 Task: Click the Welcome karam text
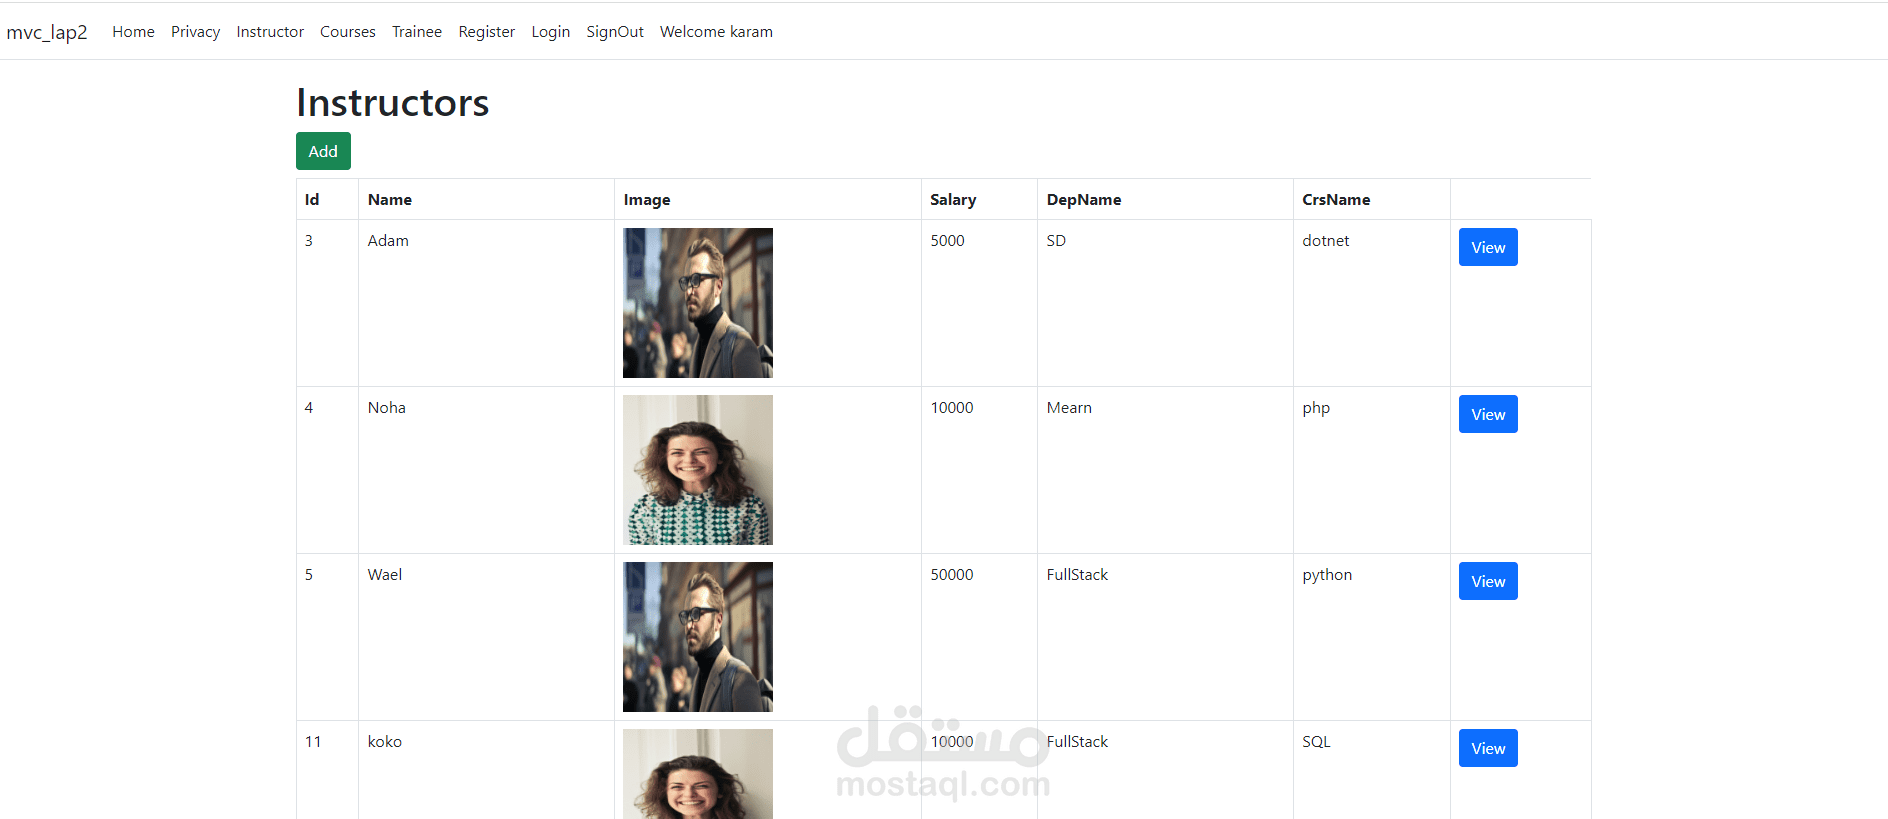(716, 32)
